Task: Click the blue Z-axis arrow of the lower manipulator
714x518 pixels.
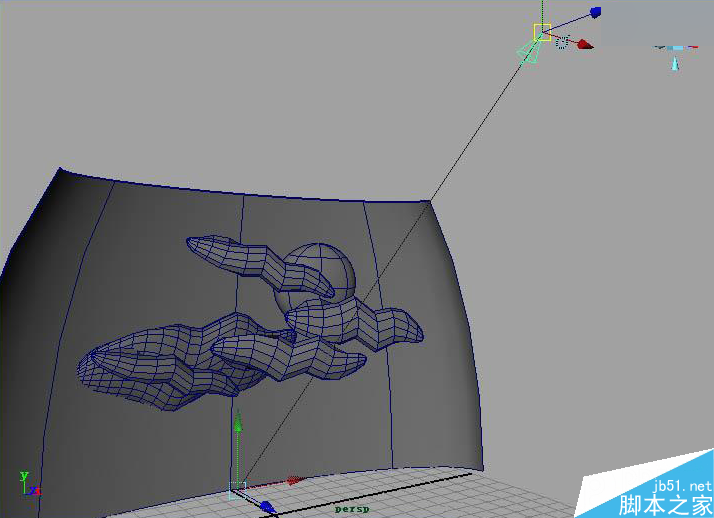Action: [267, 507]
